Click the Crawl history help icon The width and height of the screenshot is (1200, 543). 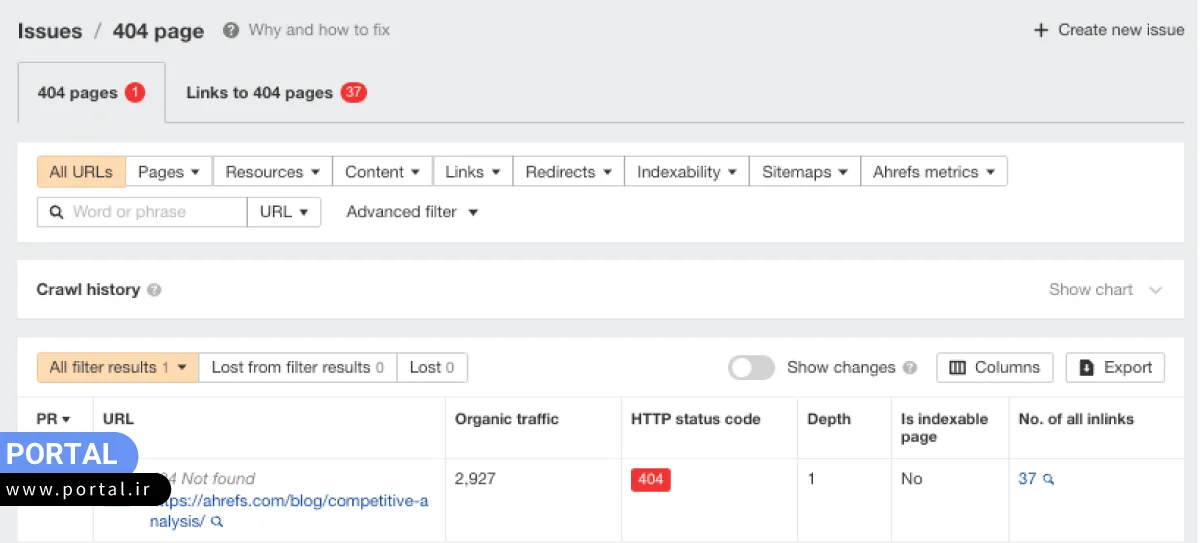pos(154,290)
